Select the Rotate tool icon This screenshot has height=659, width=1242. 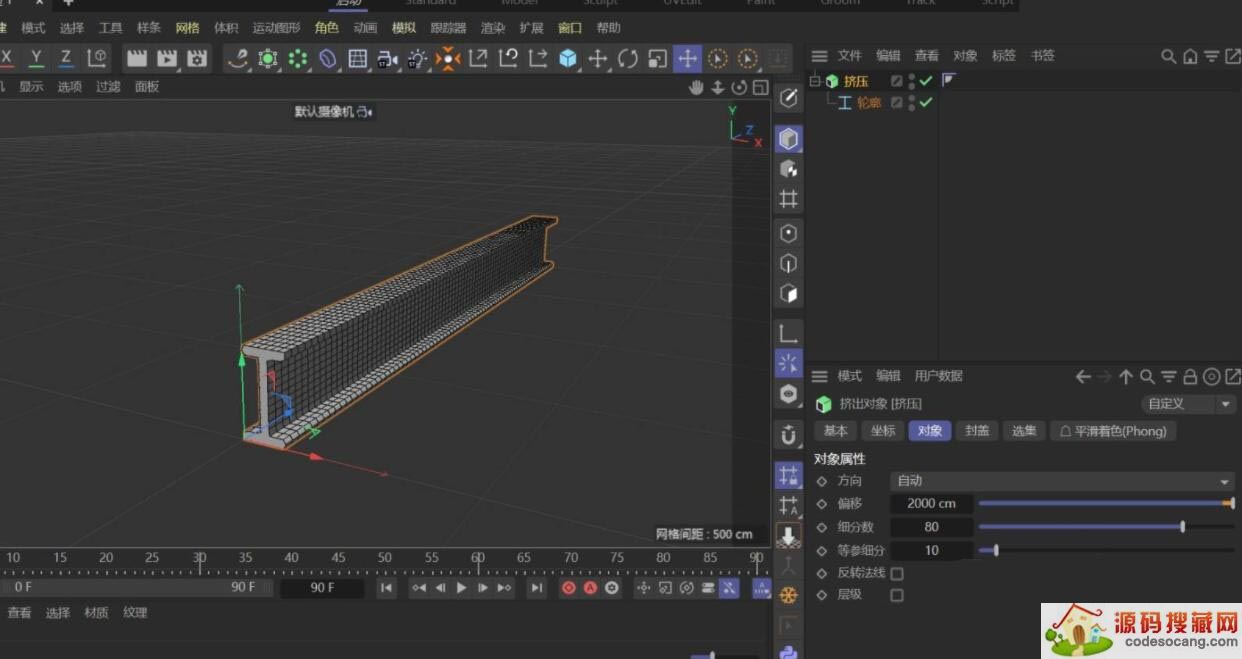[x=627, y=59]
